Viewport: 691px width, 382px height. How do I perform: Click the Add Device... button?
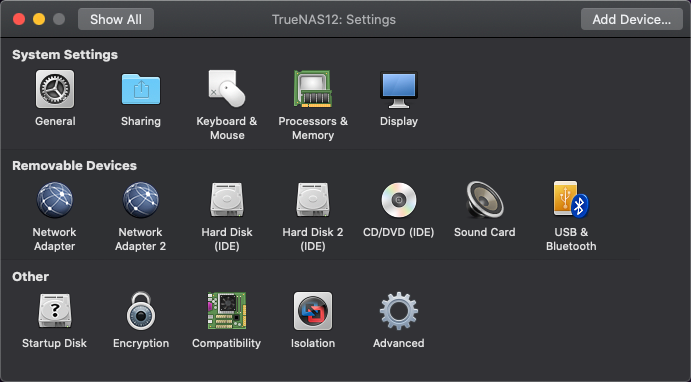(x=632, y=19)
